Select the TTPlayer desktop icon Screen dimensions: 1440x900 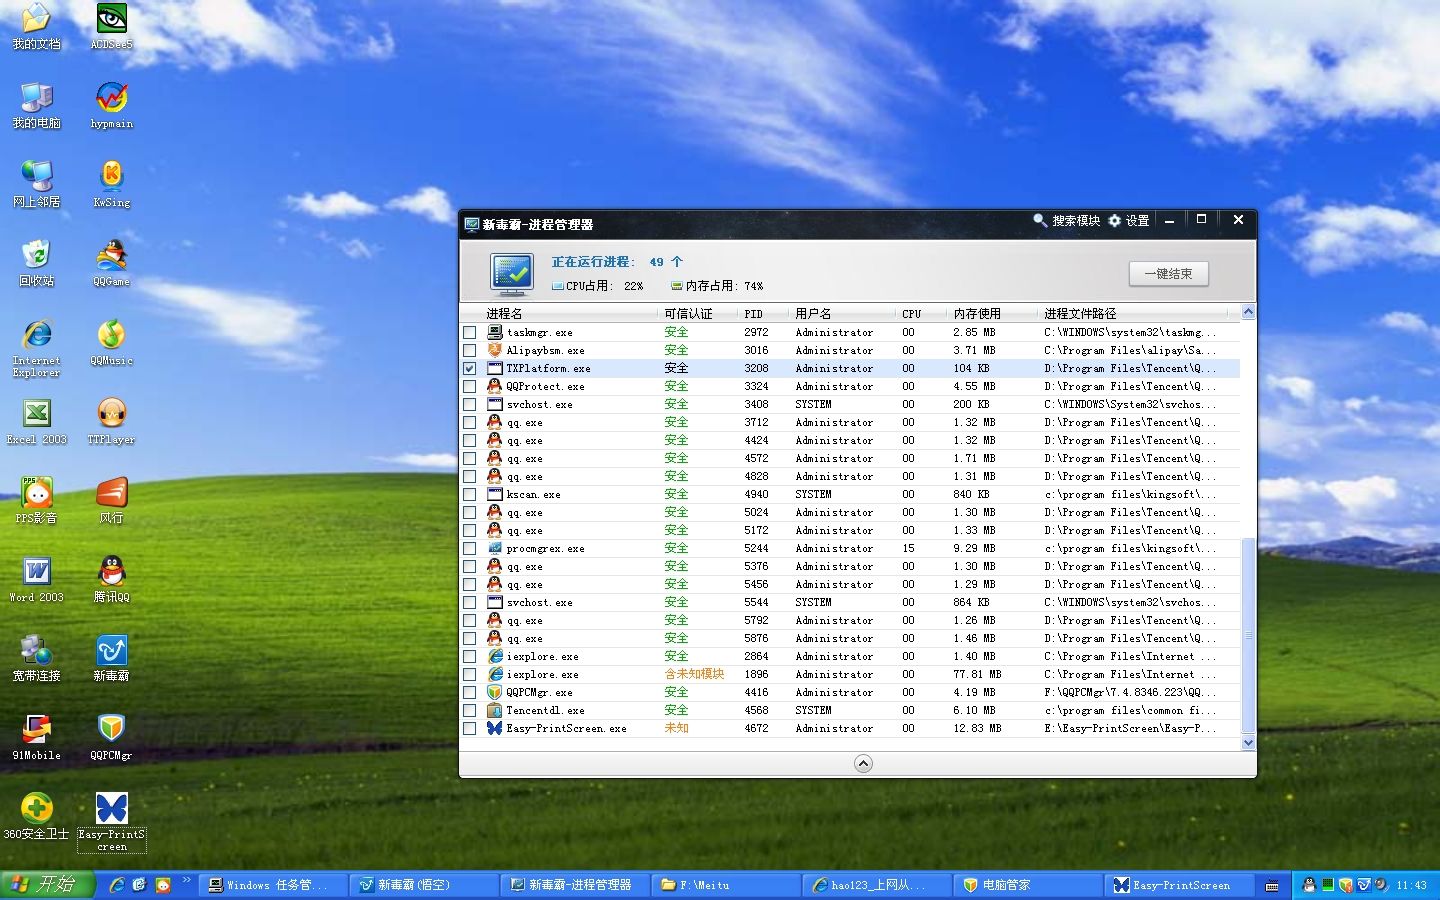111,421
